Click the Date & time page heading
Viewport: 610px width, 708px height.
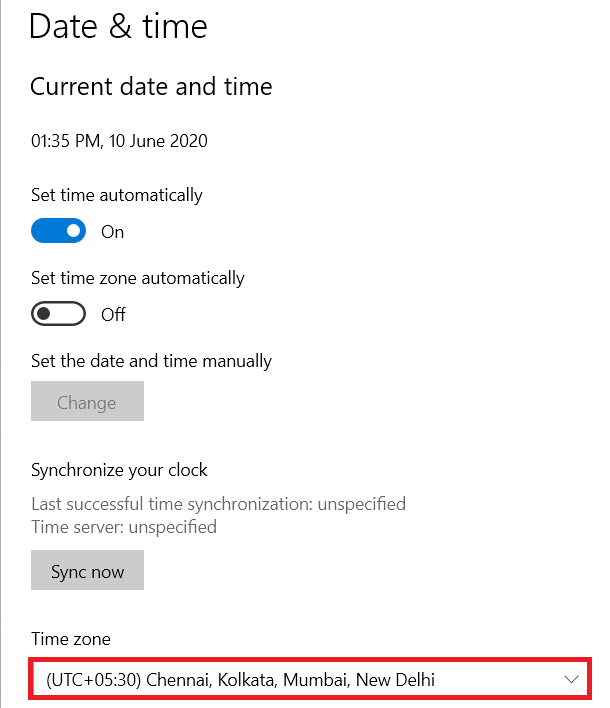point(118,27)
